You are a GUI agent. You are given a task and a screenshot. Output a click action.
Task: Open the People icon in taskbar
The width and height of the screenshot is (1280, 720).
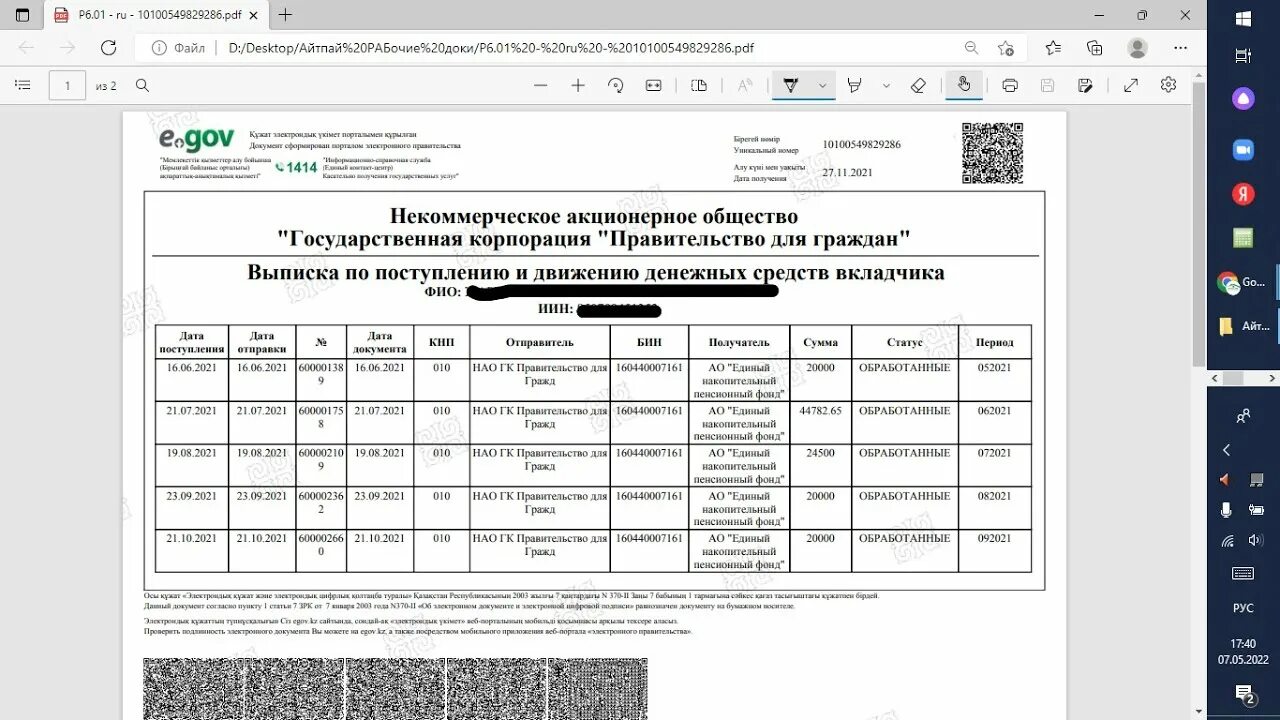point(1243,416)
